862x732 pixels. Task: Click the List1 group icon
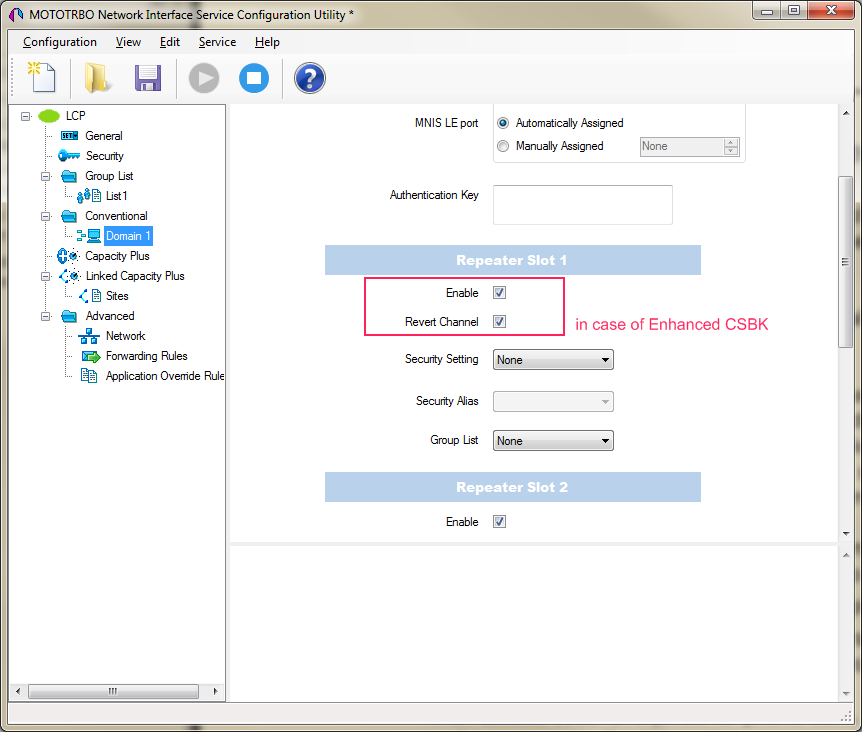tap(89, 196)
